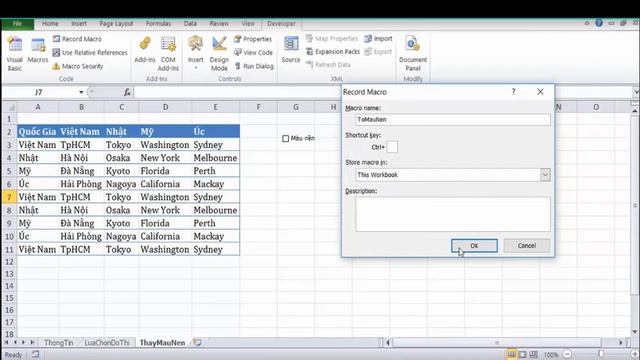Viewport: 640px width, 360px height.
Task: Switch to the Home tab
Action: pyautogui.click(x=50, y=24)
